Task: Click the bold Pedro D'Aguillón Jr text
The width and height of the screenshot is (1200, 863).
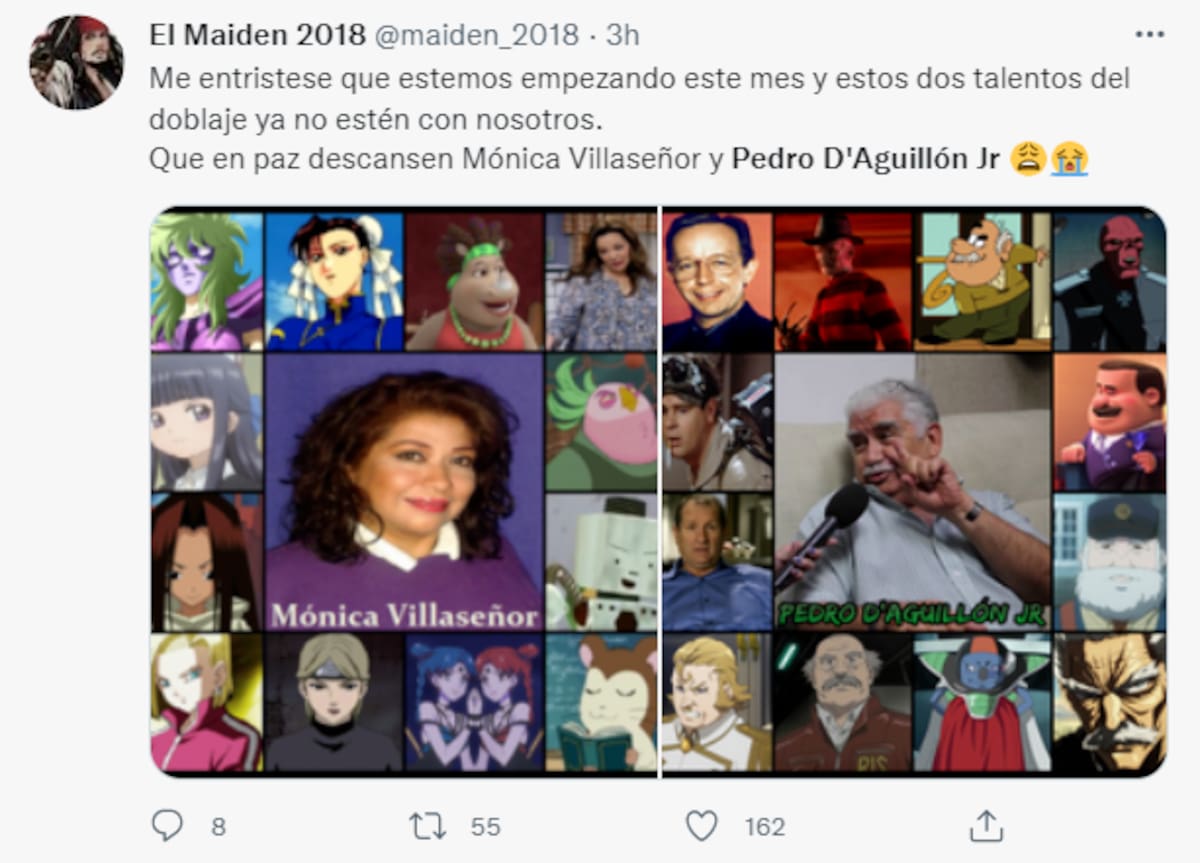Action: pyautogui.click(x=866, y=159)
